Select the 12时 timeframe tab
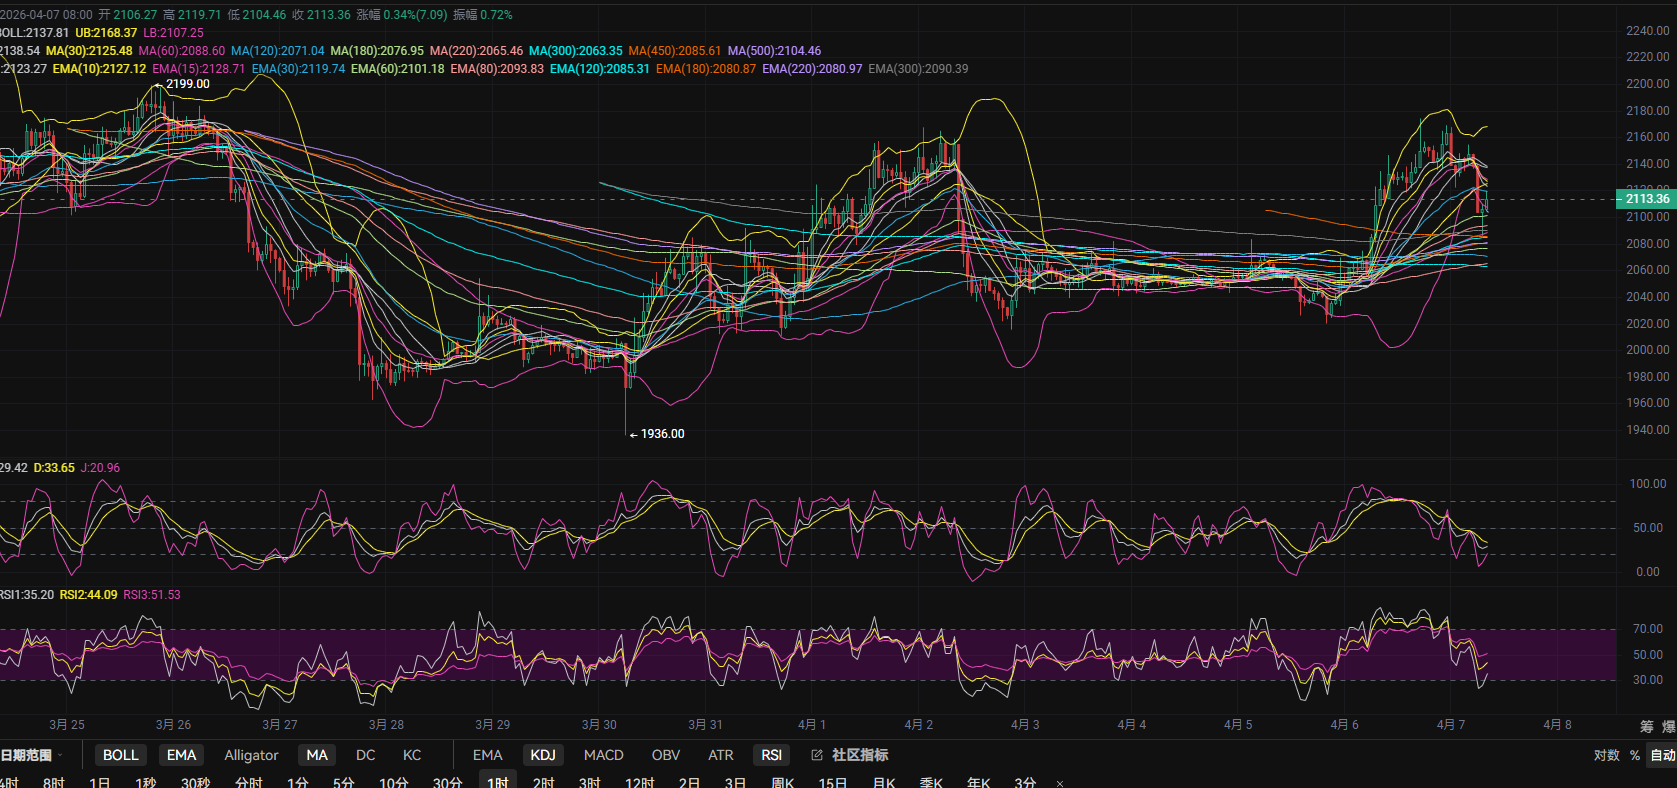Screen dimensions: 1677x788 [639, 782]
